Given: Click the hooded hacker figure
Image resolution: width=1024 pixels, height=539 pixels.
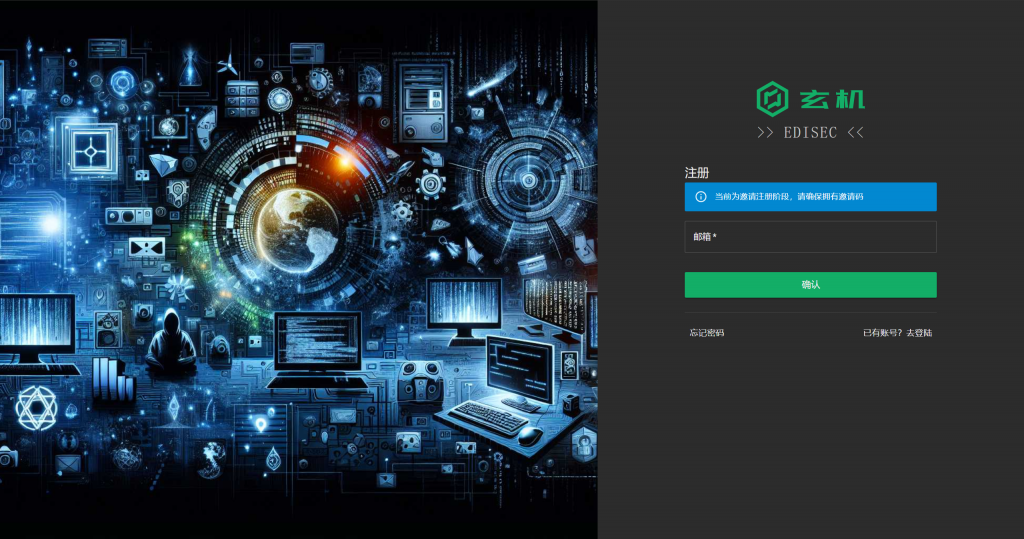Looking at the screenshot, I should point(170,340).
